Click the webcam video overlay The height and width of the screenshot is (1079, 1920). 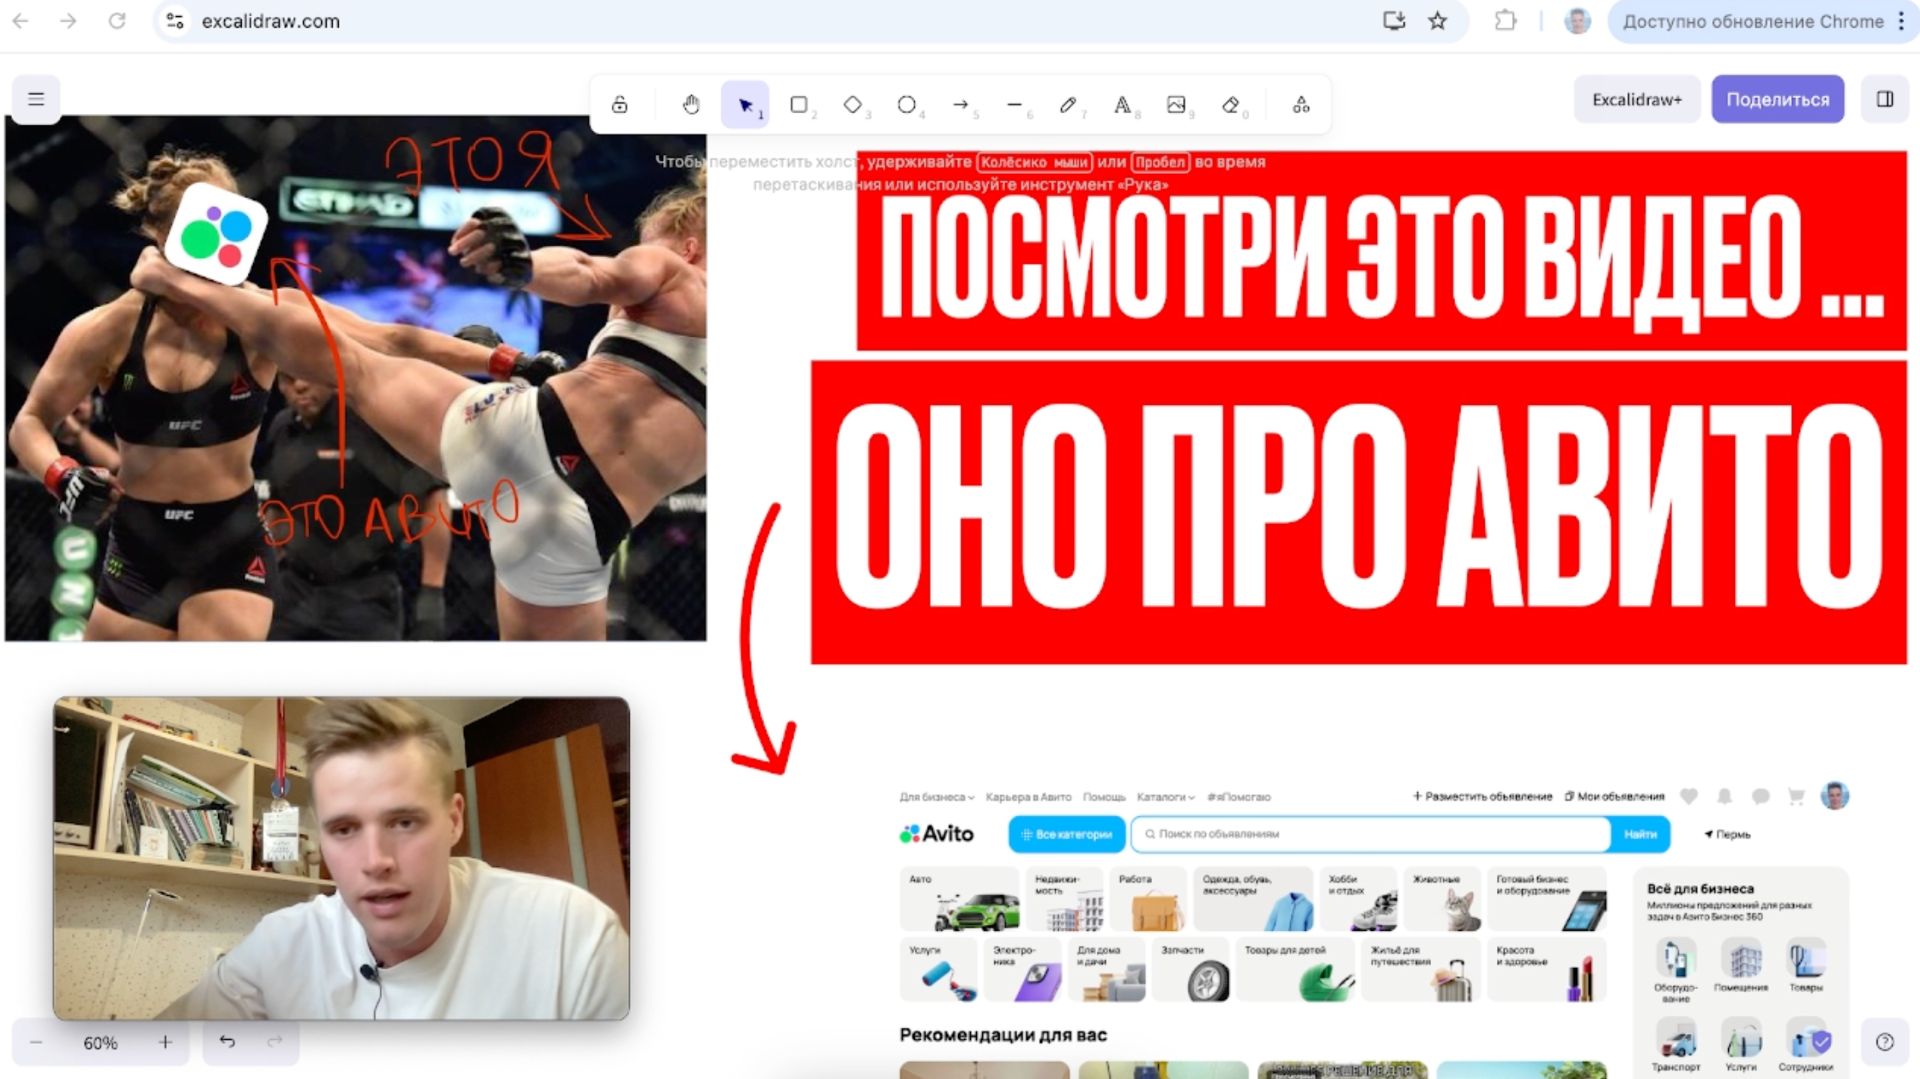341,858
